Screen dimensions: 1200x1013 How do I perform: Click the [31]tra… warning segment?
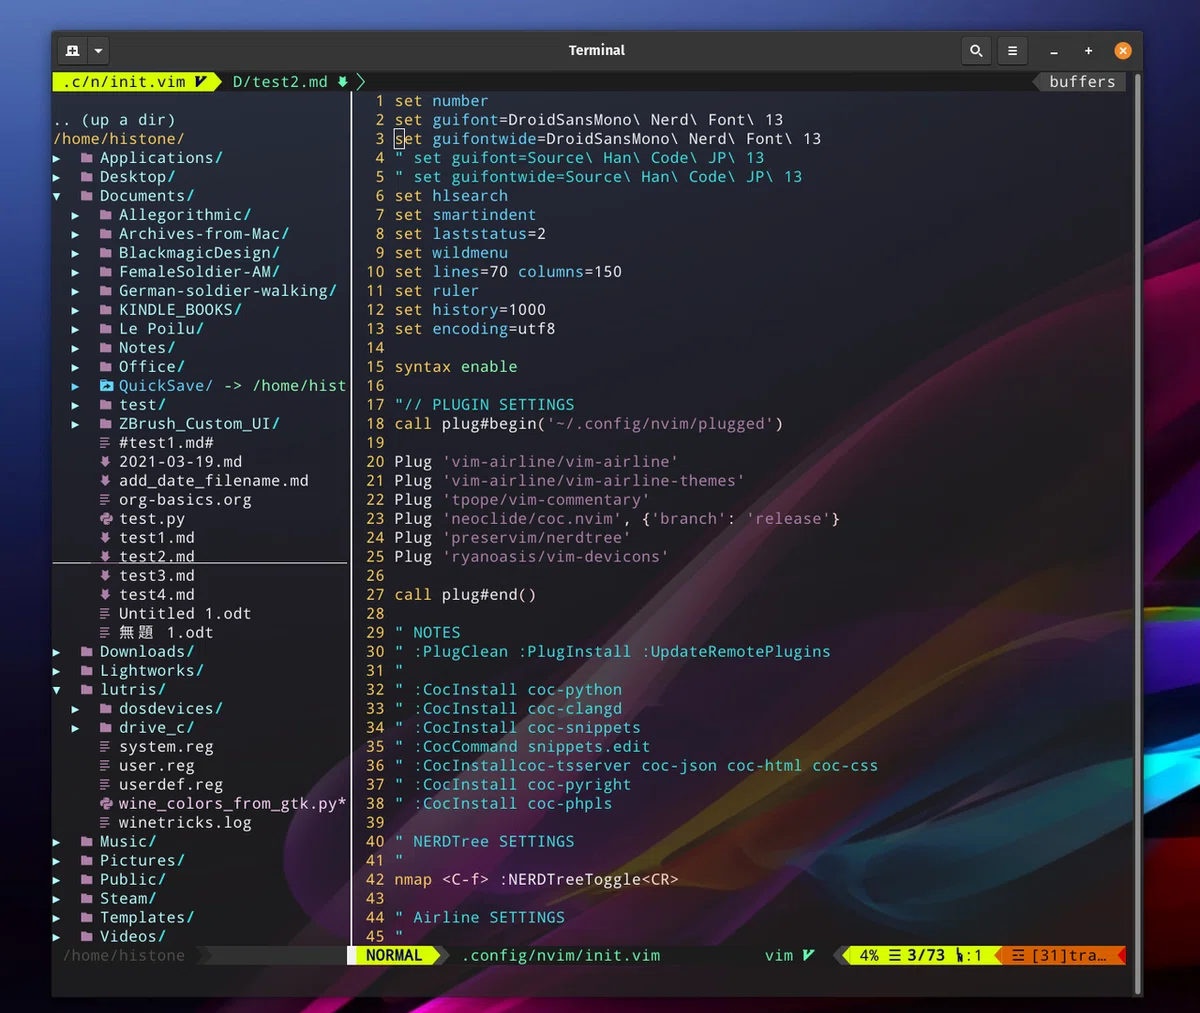click(1060, 956)
